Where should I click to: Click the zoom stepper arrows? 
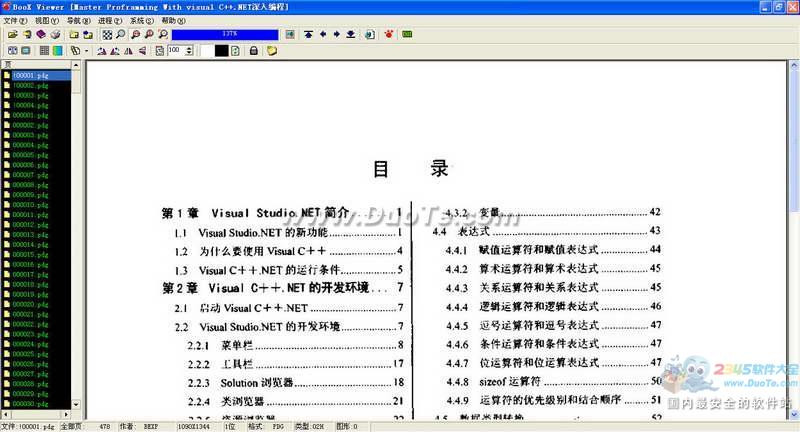pyautogui.click(x=189, y=50)
